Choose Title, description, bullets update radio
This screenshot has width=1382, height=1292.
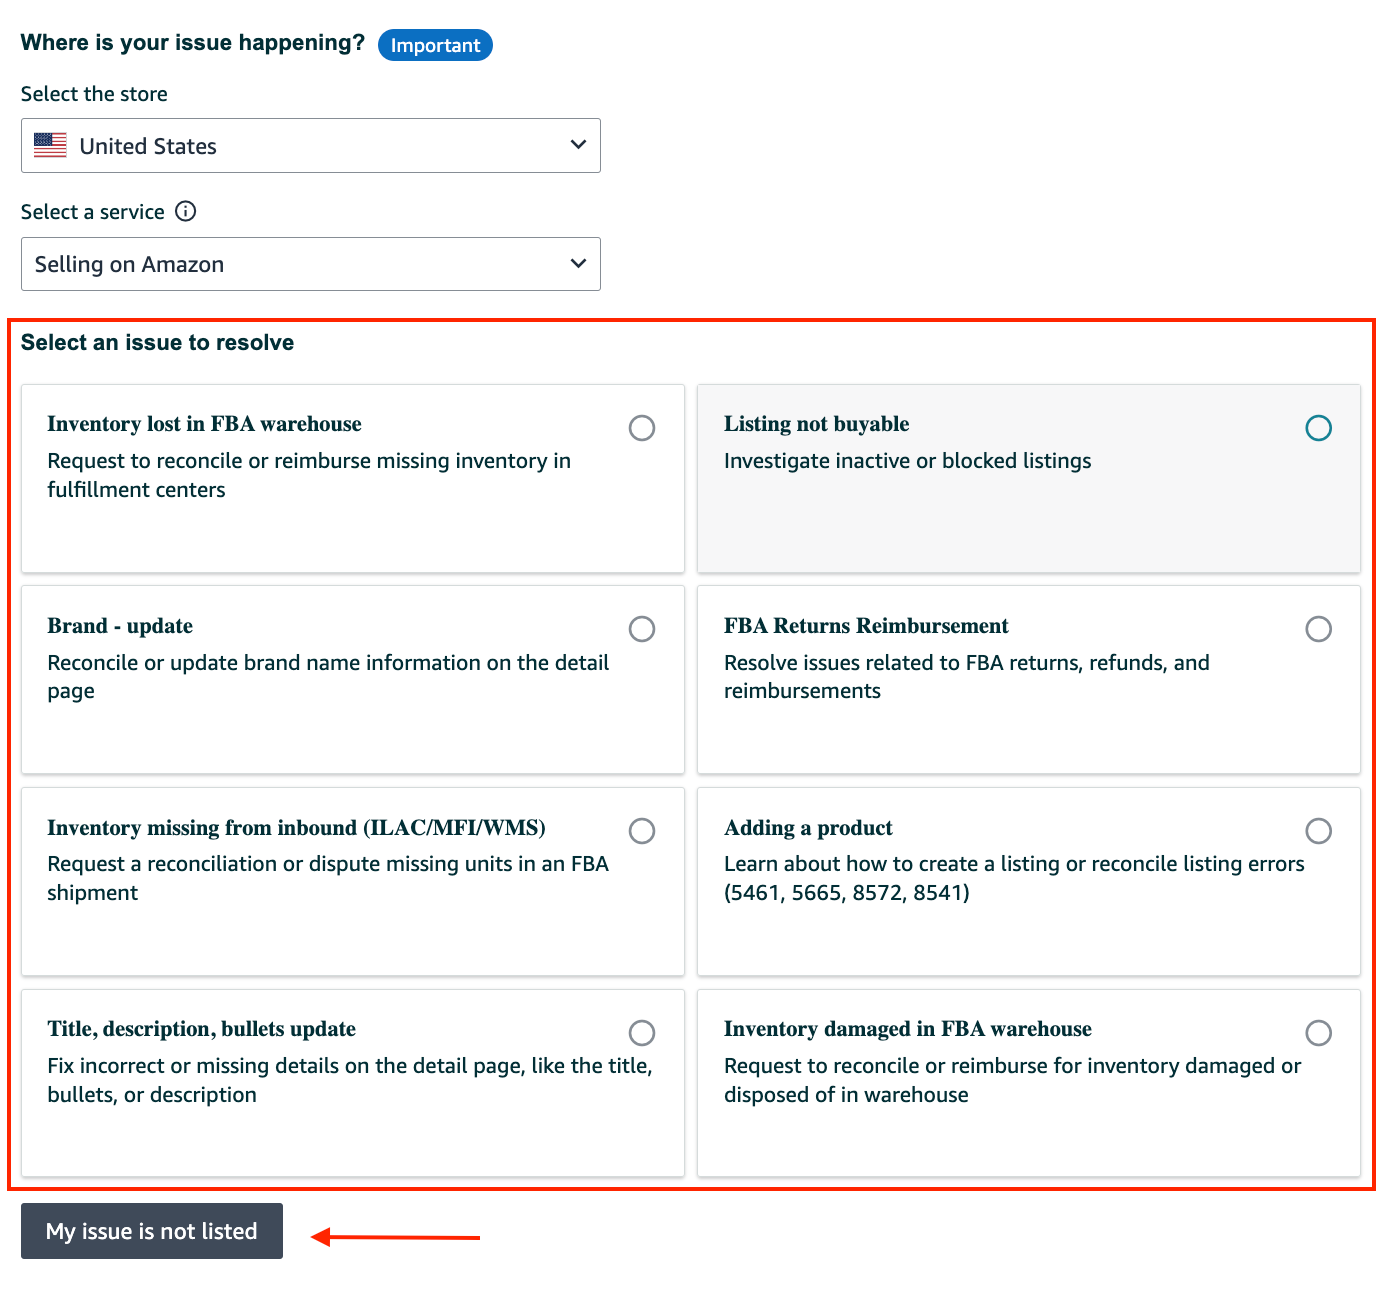[x=642, y=1033]
